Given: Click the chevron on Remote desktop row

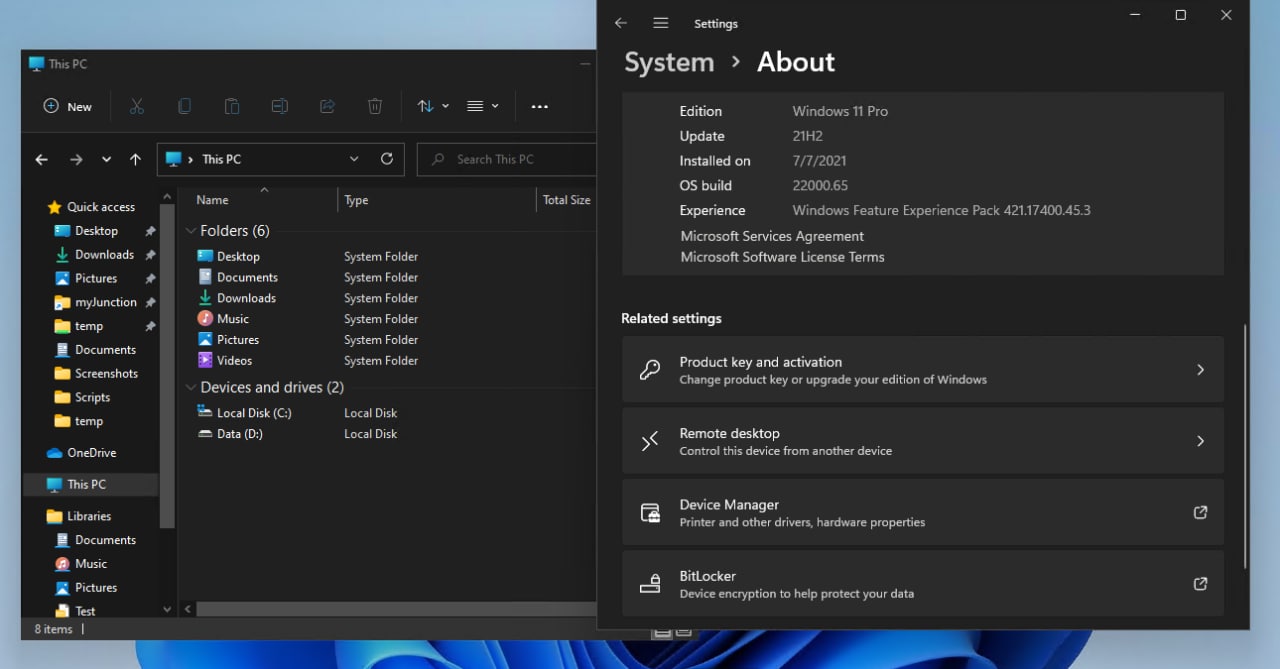Looking at the screenshot, I should [x=1201, y=441].
